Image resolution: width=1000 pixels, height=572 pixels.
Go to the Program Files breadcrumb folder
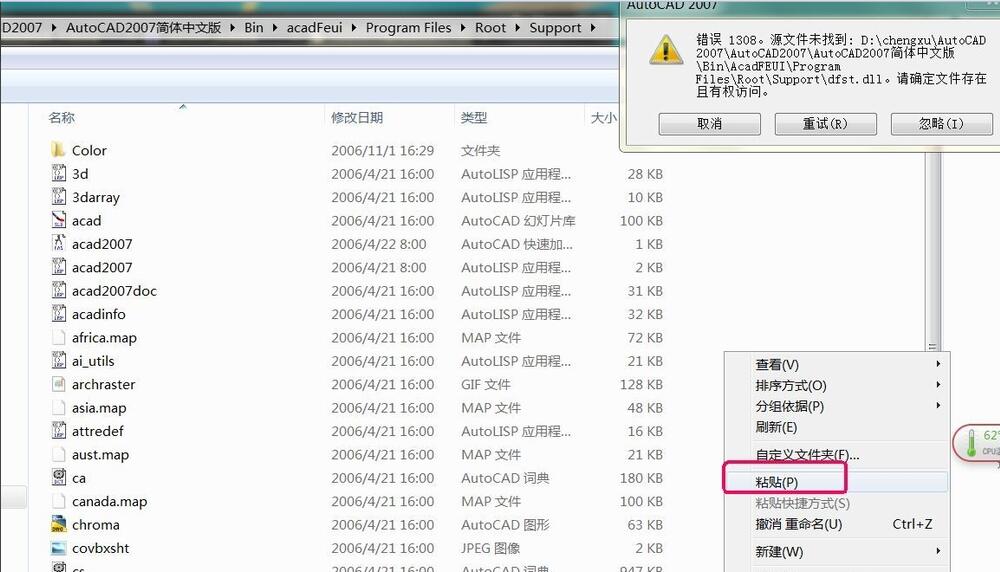[408, 27]
